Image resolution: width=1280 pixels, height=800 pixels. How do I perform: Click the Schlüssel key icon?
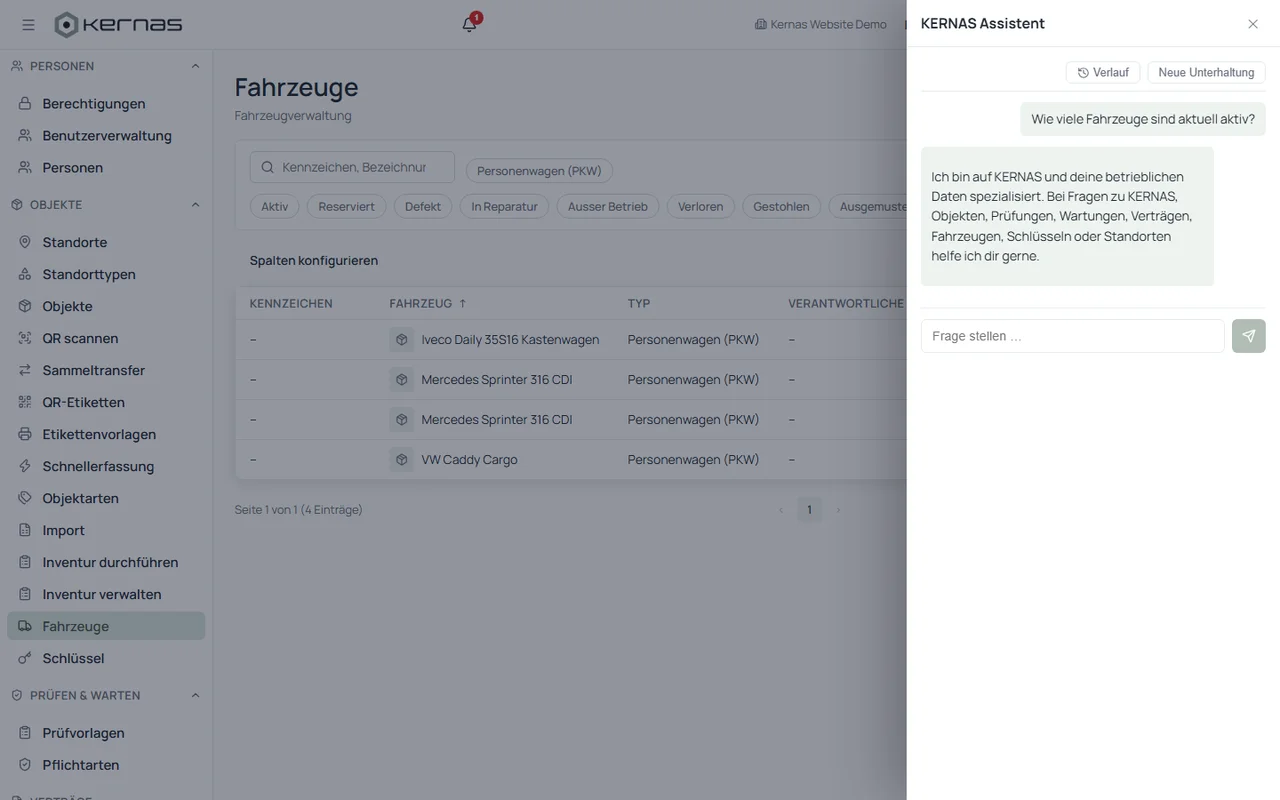point(25,658)
